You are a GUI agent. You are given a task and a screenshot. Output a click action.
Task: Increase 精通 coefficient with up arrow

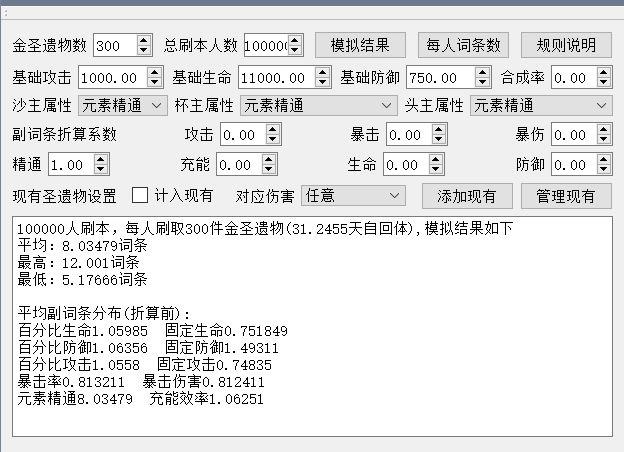coord(100,159)
